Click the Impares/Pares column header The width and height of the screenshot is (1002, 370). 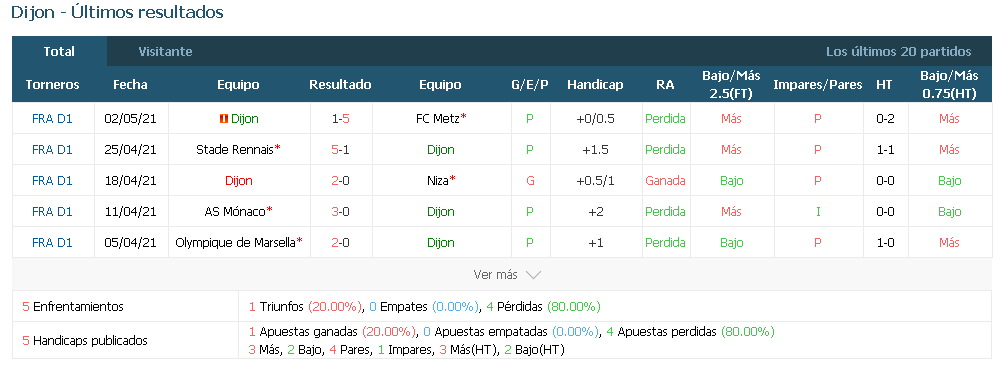(817, 84)
